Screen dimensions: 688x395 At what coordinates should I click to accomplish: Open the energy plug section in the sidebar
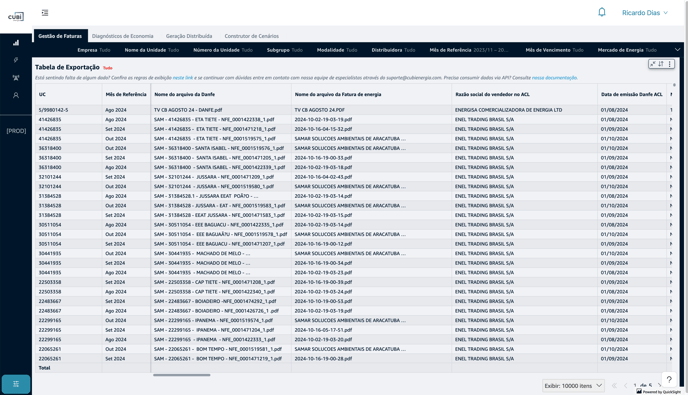click(16, 60)
